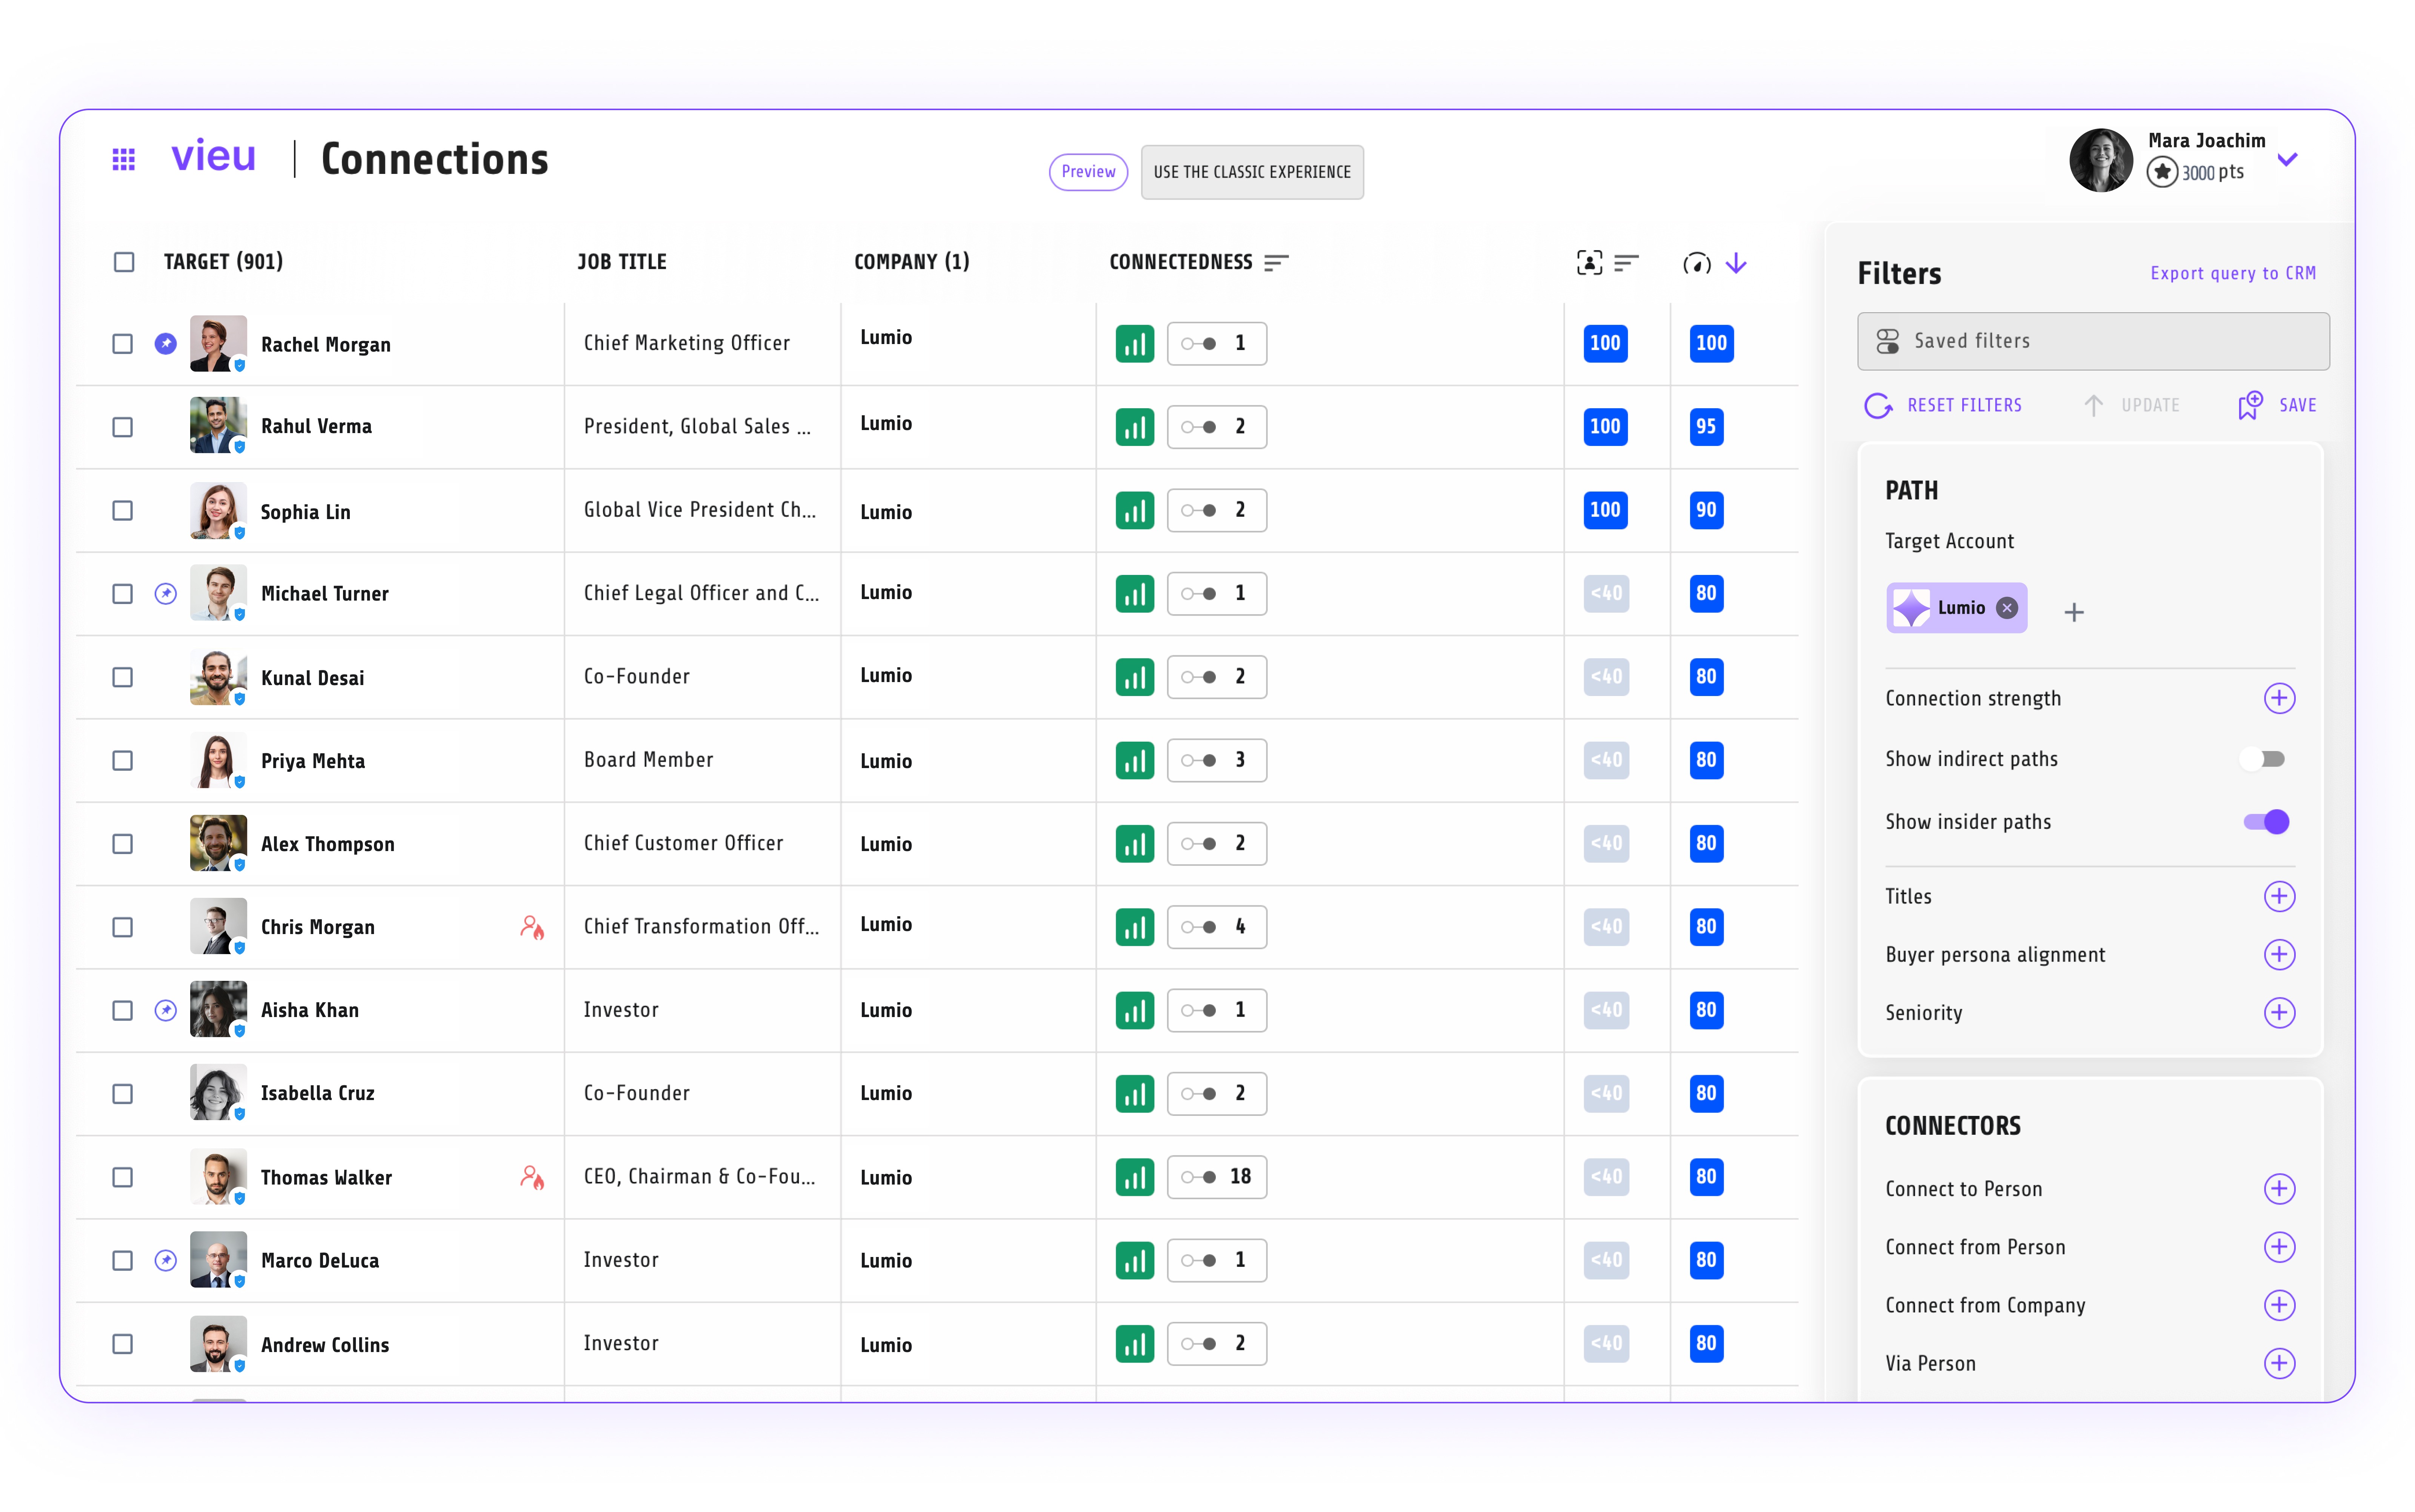The width and height of the screenshot is (2415, 1512).
Task: Sort descending by score arrow icon
Action: (x=1736, y=263)
